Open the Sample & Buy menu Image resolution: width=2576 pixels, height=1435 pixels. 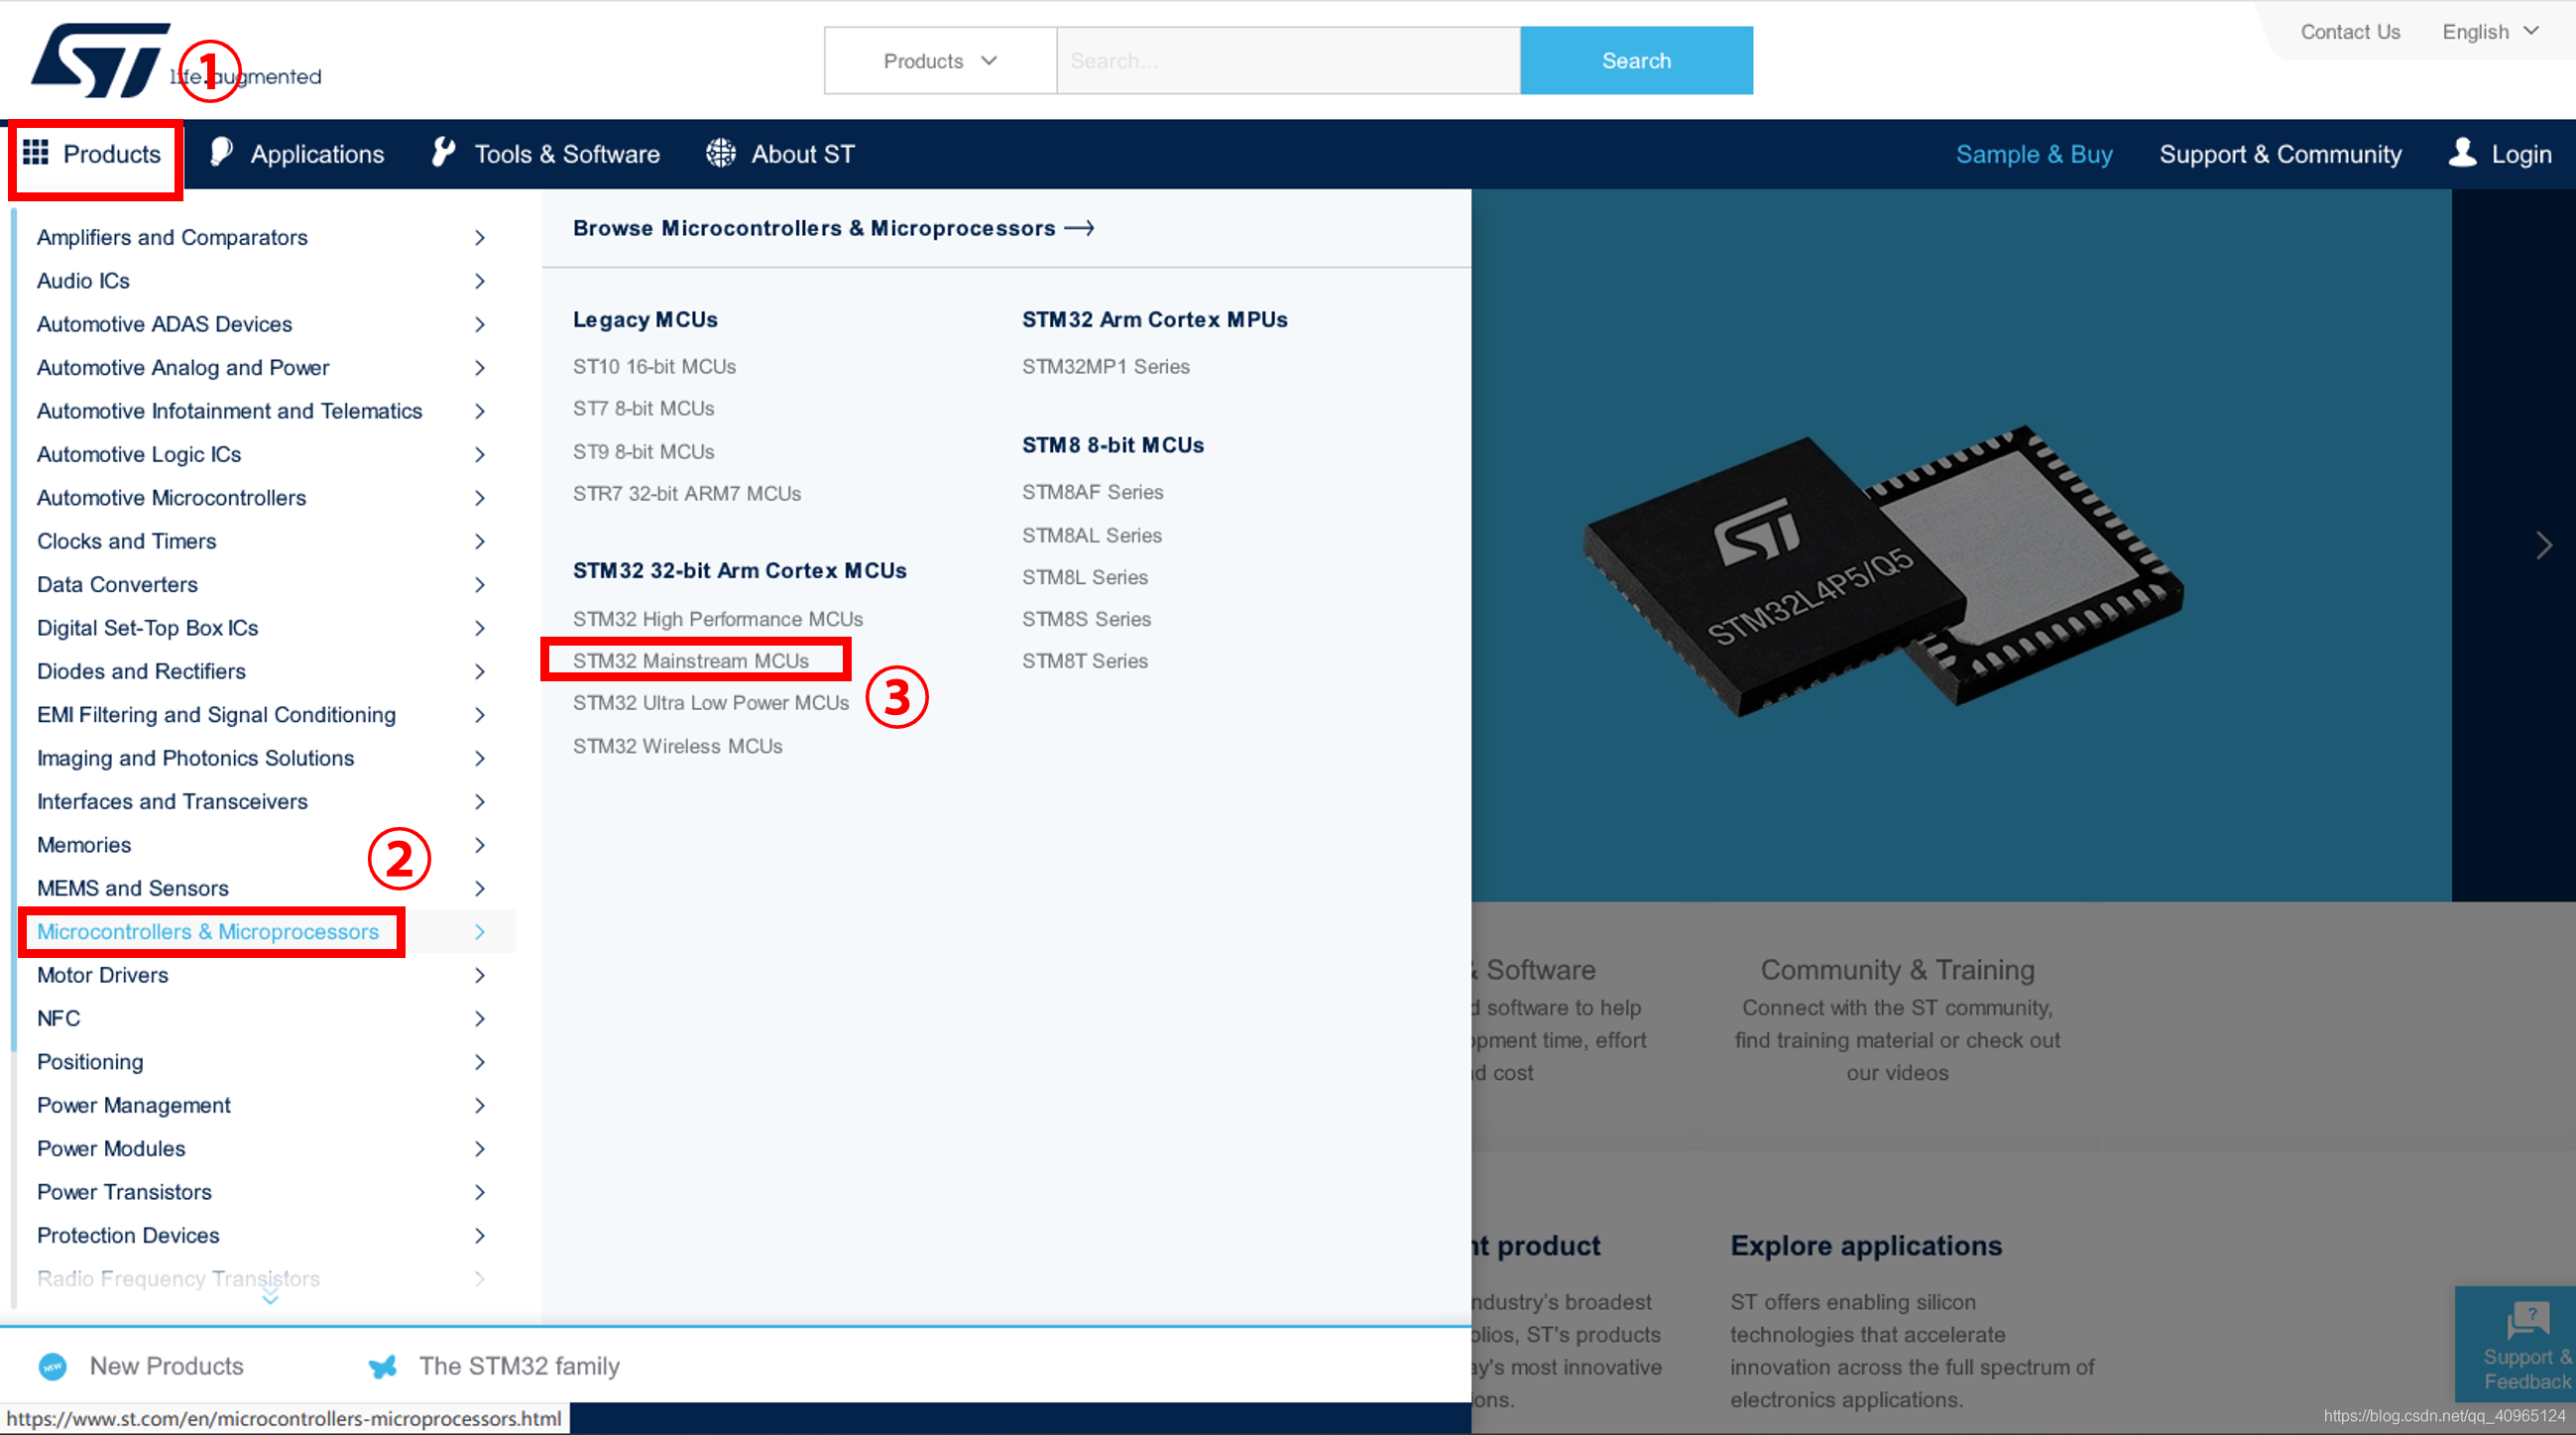tap(2033, 154)
